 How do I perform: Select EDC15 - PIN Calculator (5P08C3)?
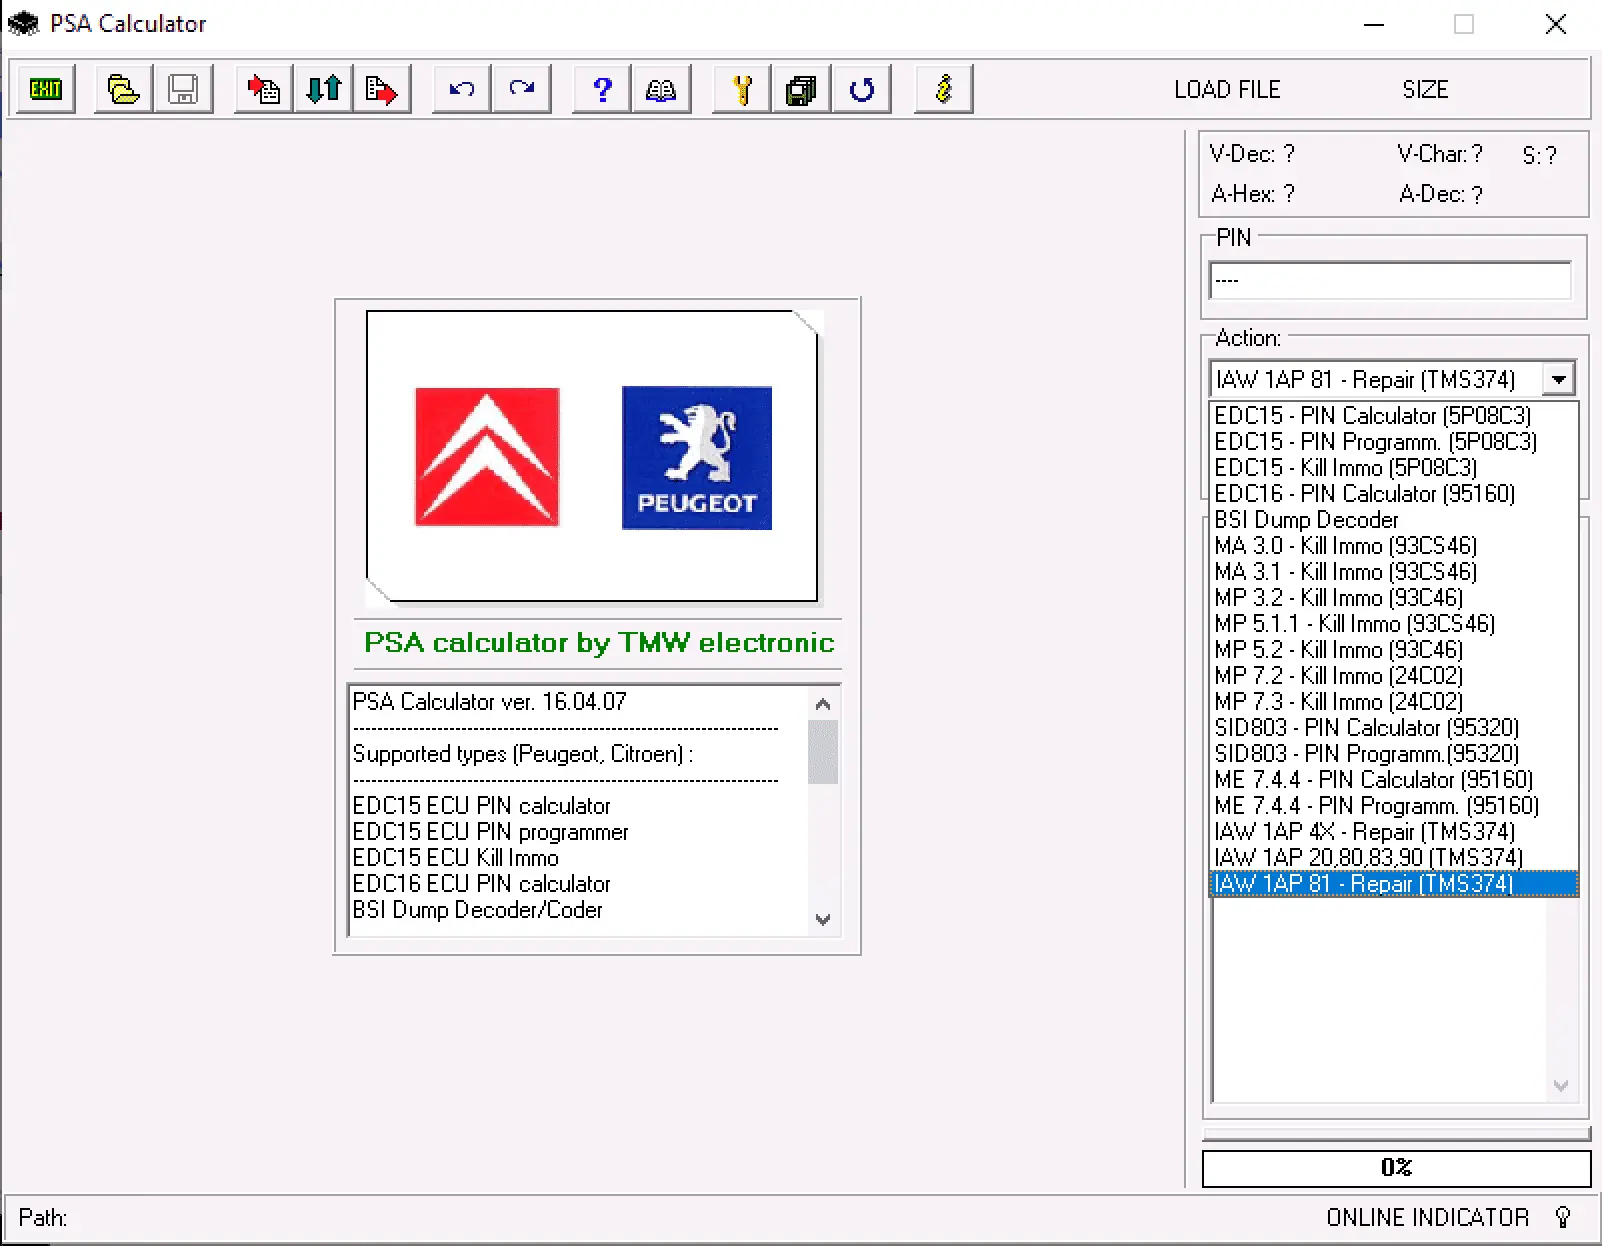1393,415
